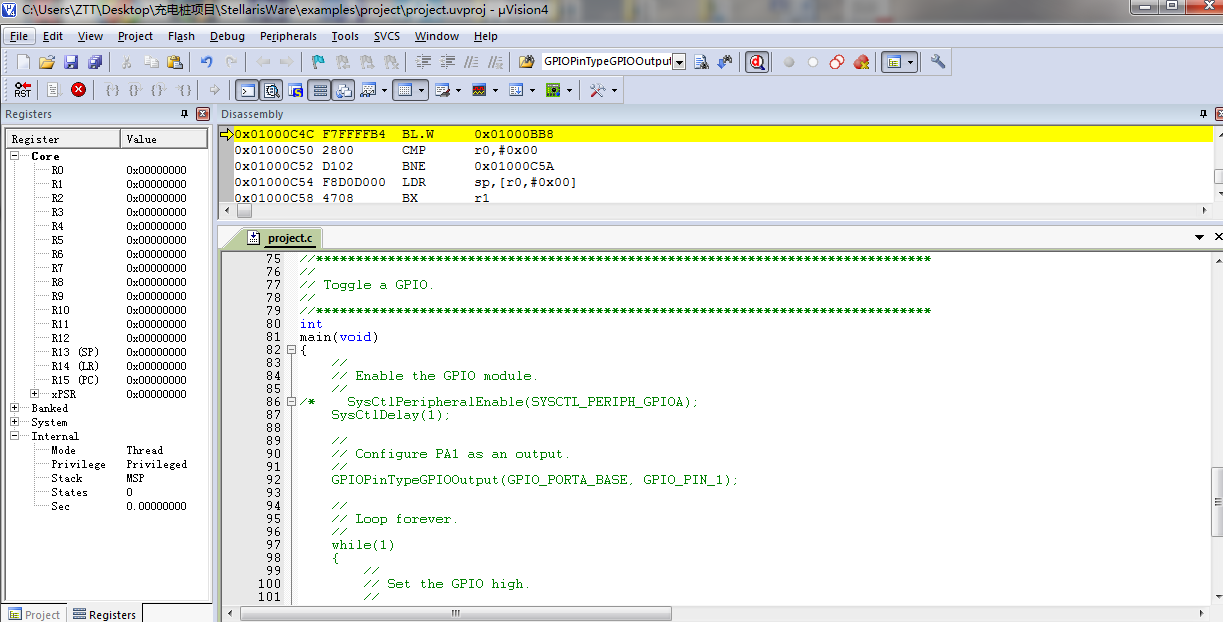This screenshot has width=1223, height=622.
Task: Switch to the Project panel tab
Action: coord(34,614)
